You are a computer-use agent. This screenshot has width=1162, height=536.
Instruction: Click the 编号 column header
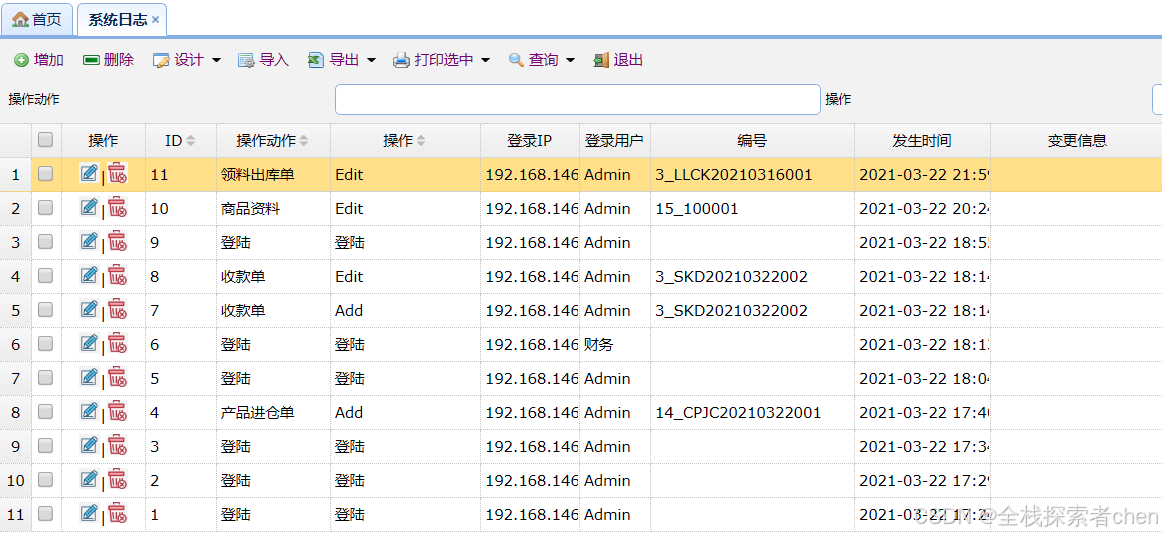752,140
